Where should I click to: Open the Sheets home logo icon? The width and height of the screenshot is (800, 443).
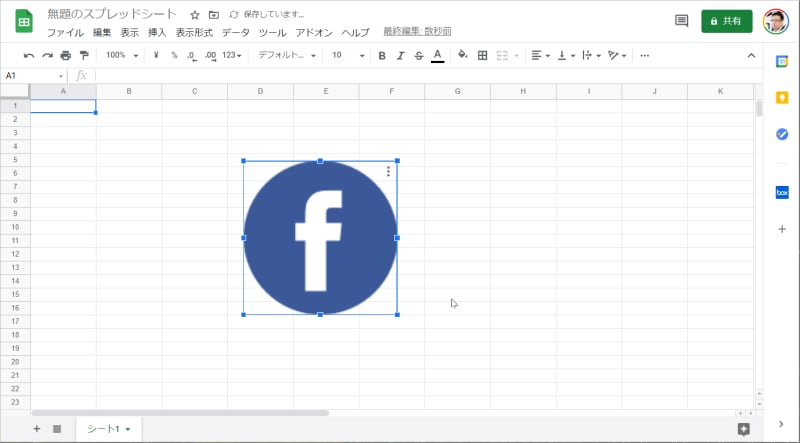coord(24,22)
